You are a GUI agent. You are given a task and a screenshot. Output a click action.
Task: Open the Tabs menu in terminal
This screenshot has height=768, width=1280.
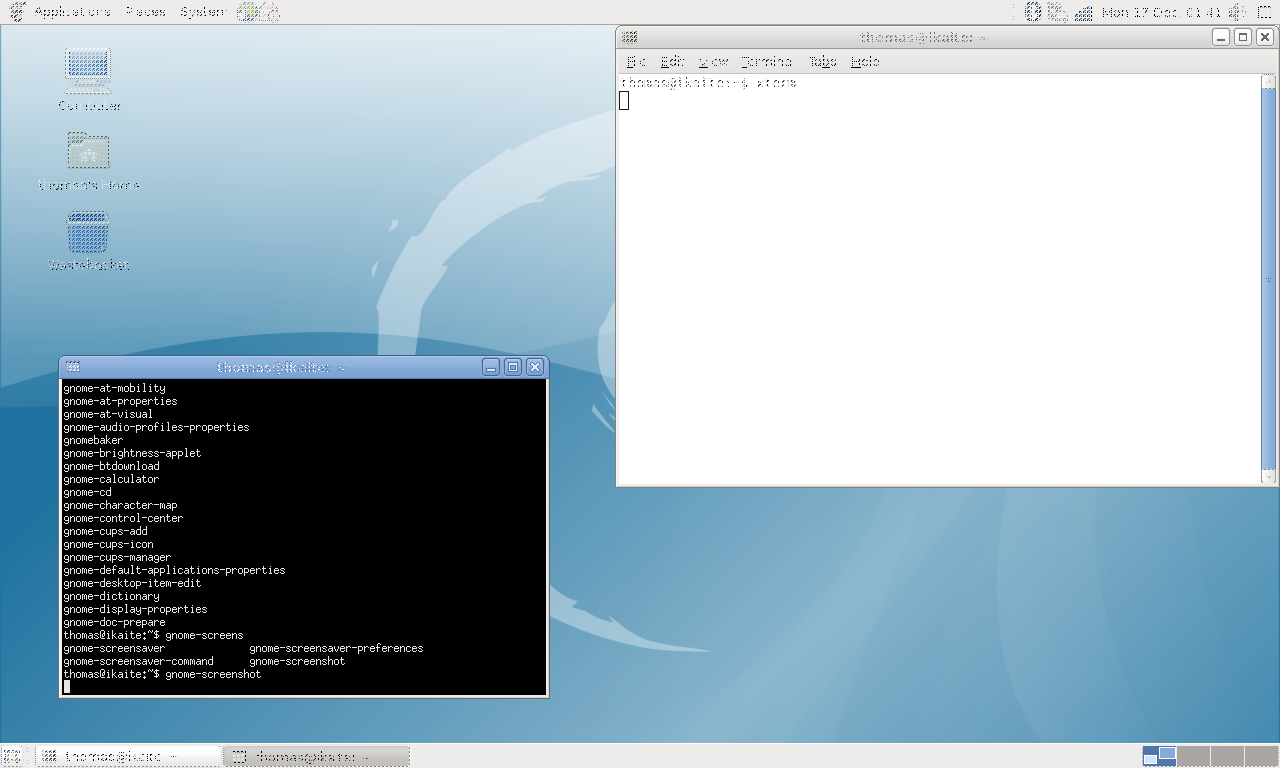point(822,62)
